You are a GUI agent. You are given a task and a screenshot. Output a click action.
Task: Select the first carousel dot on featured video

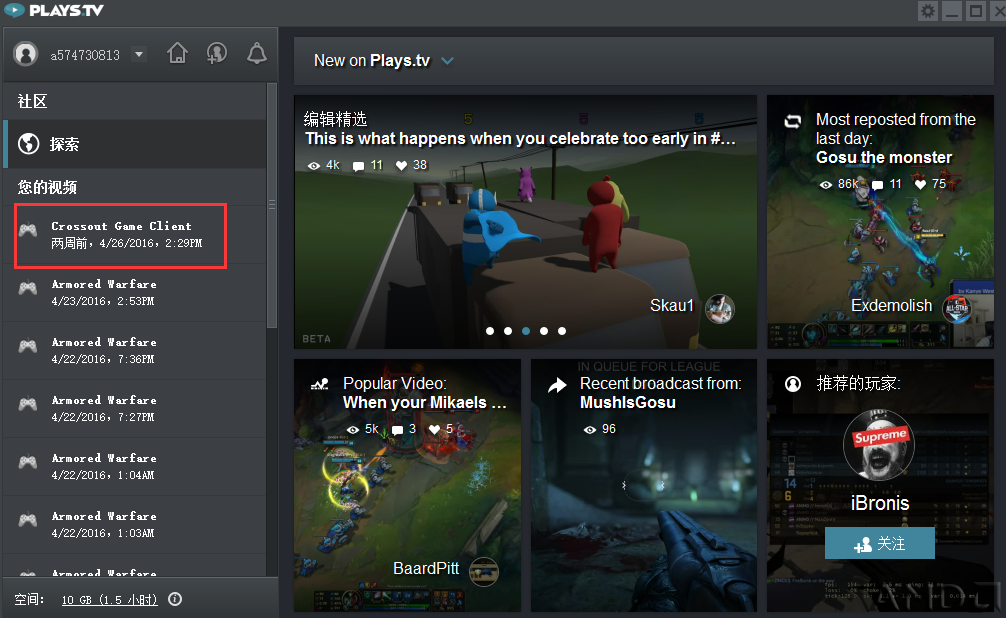pos(490,331)
